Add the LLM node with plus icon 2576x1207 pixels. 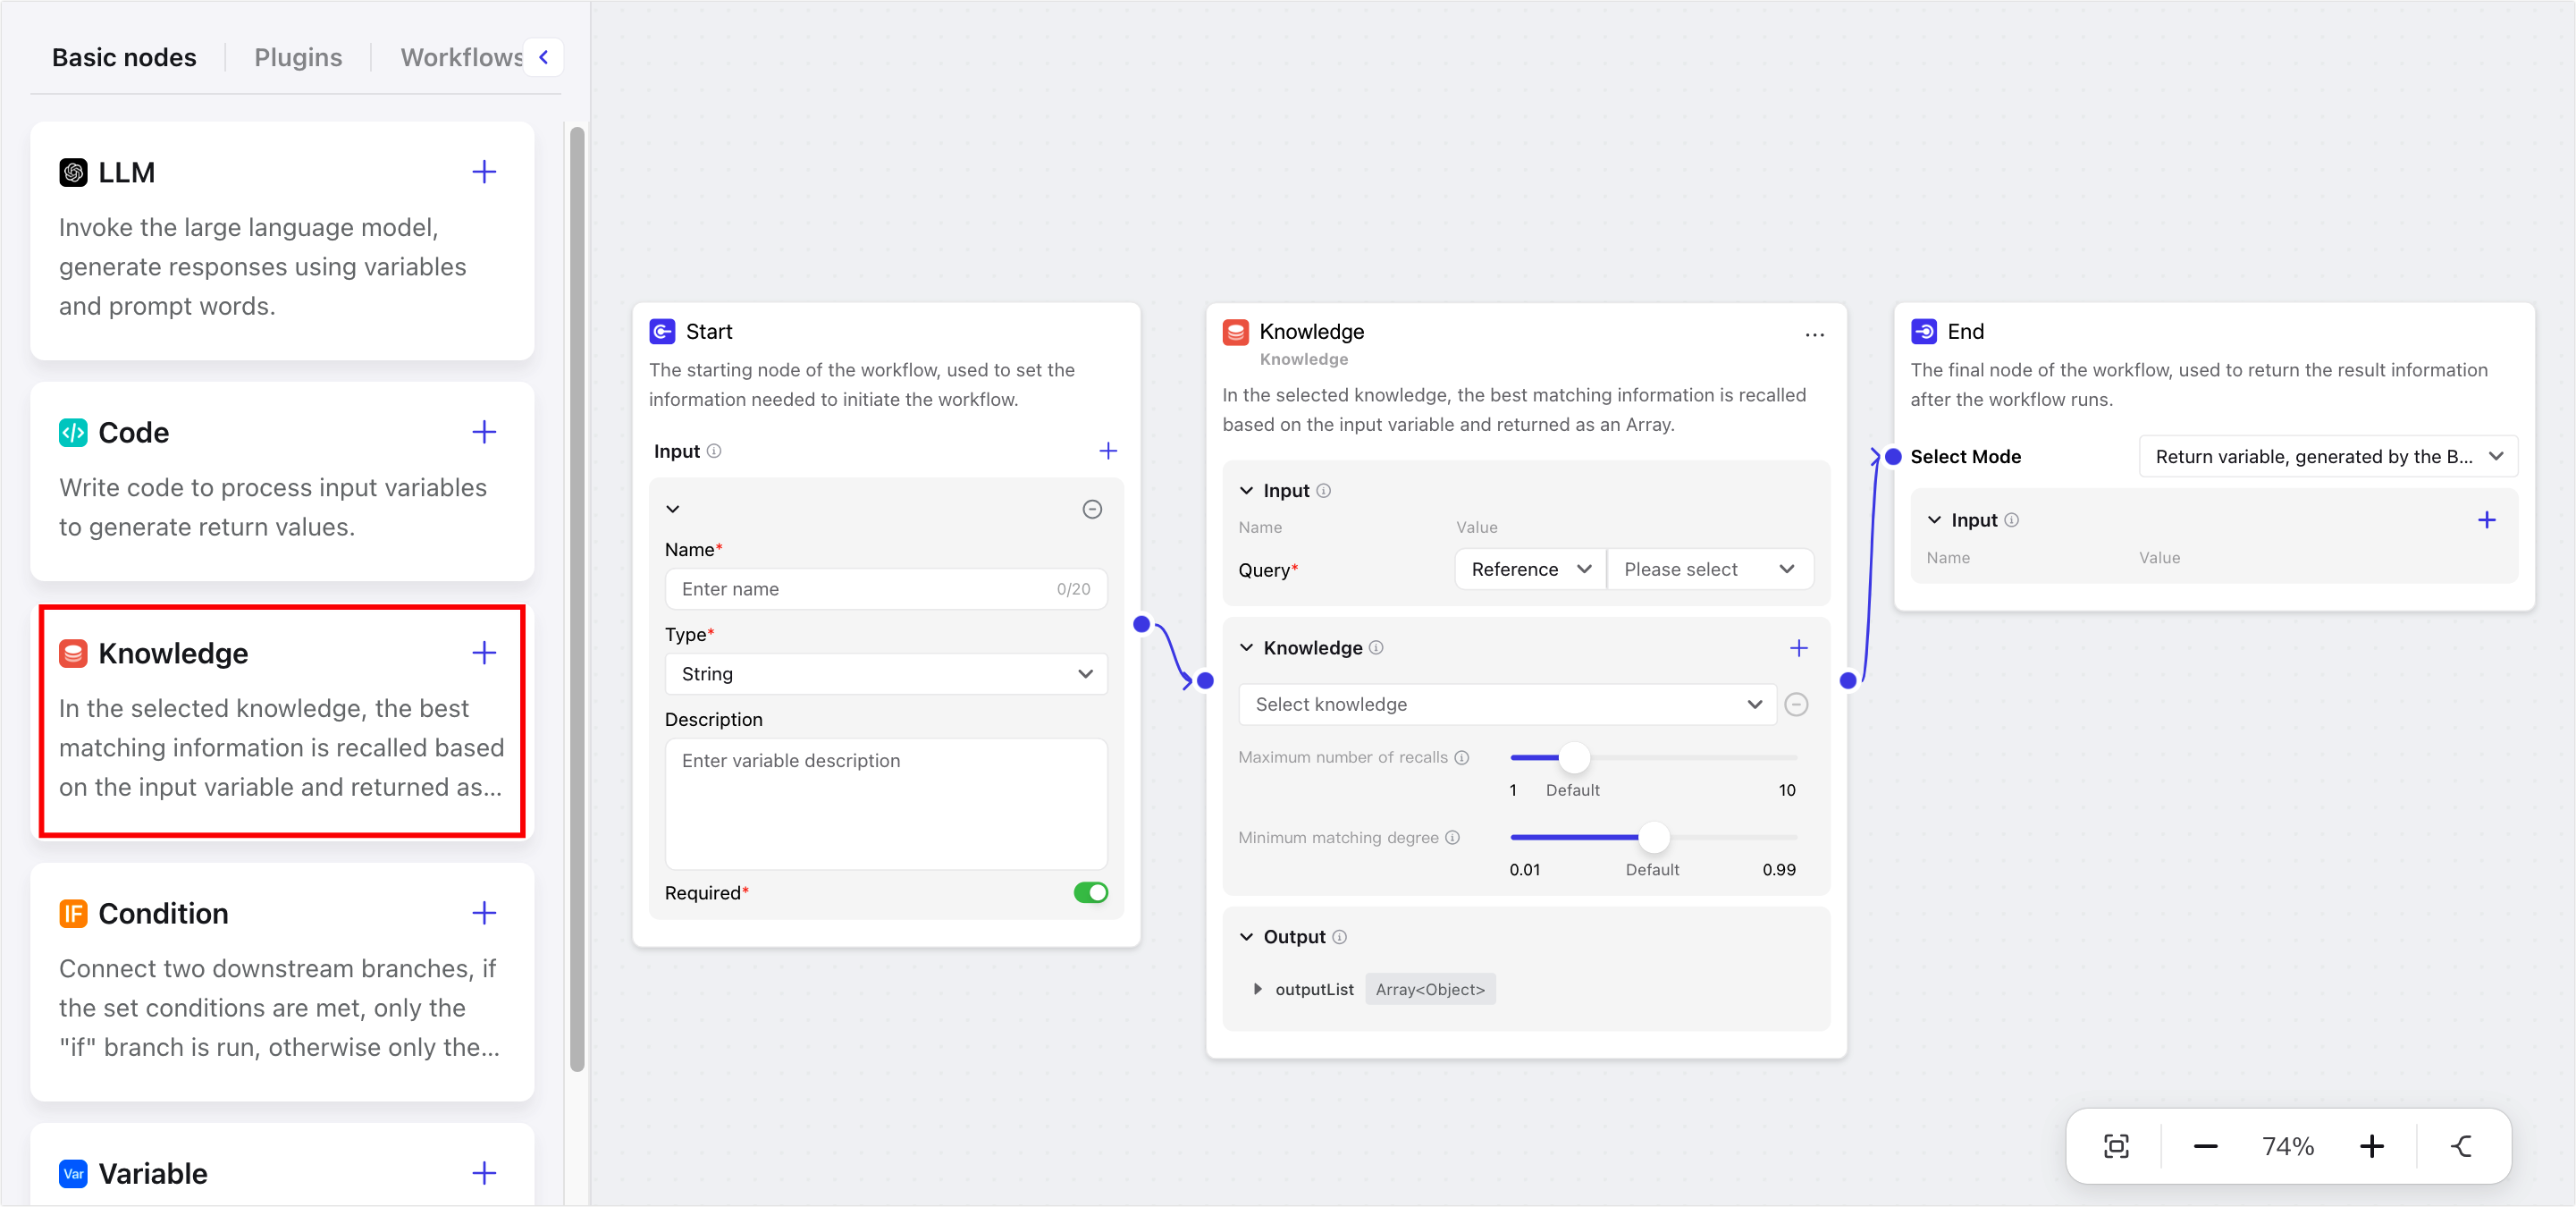click(484, 172)
